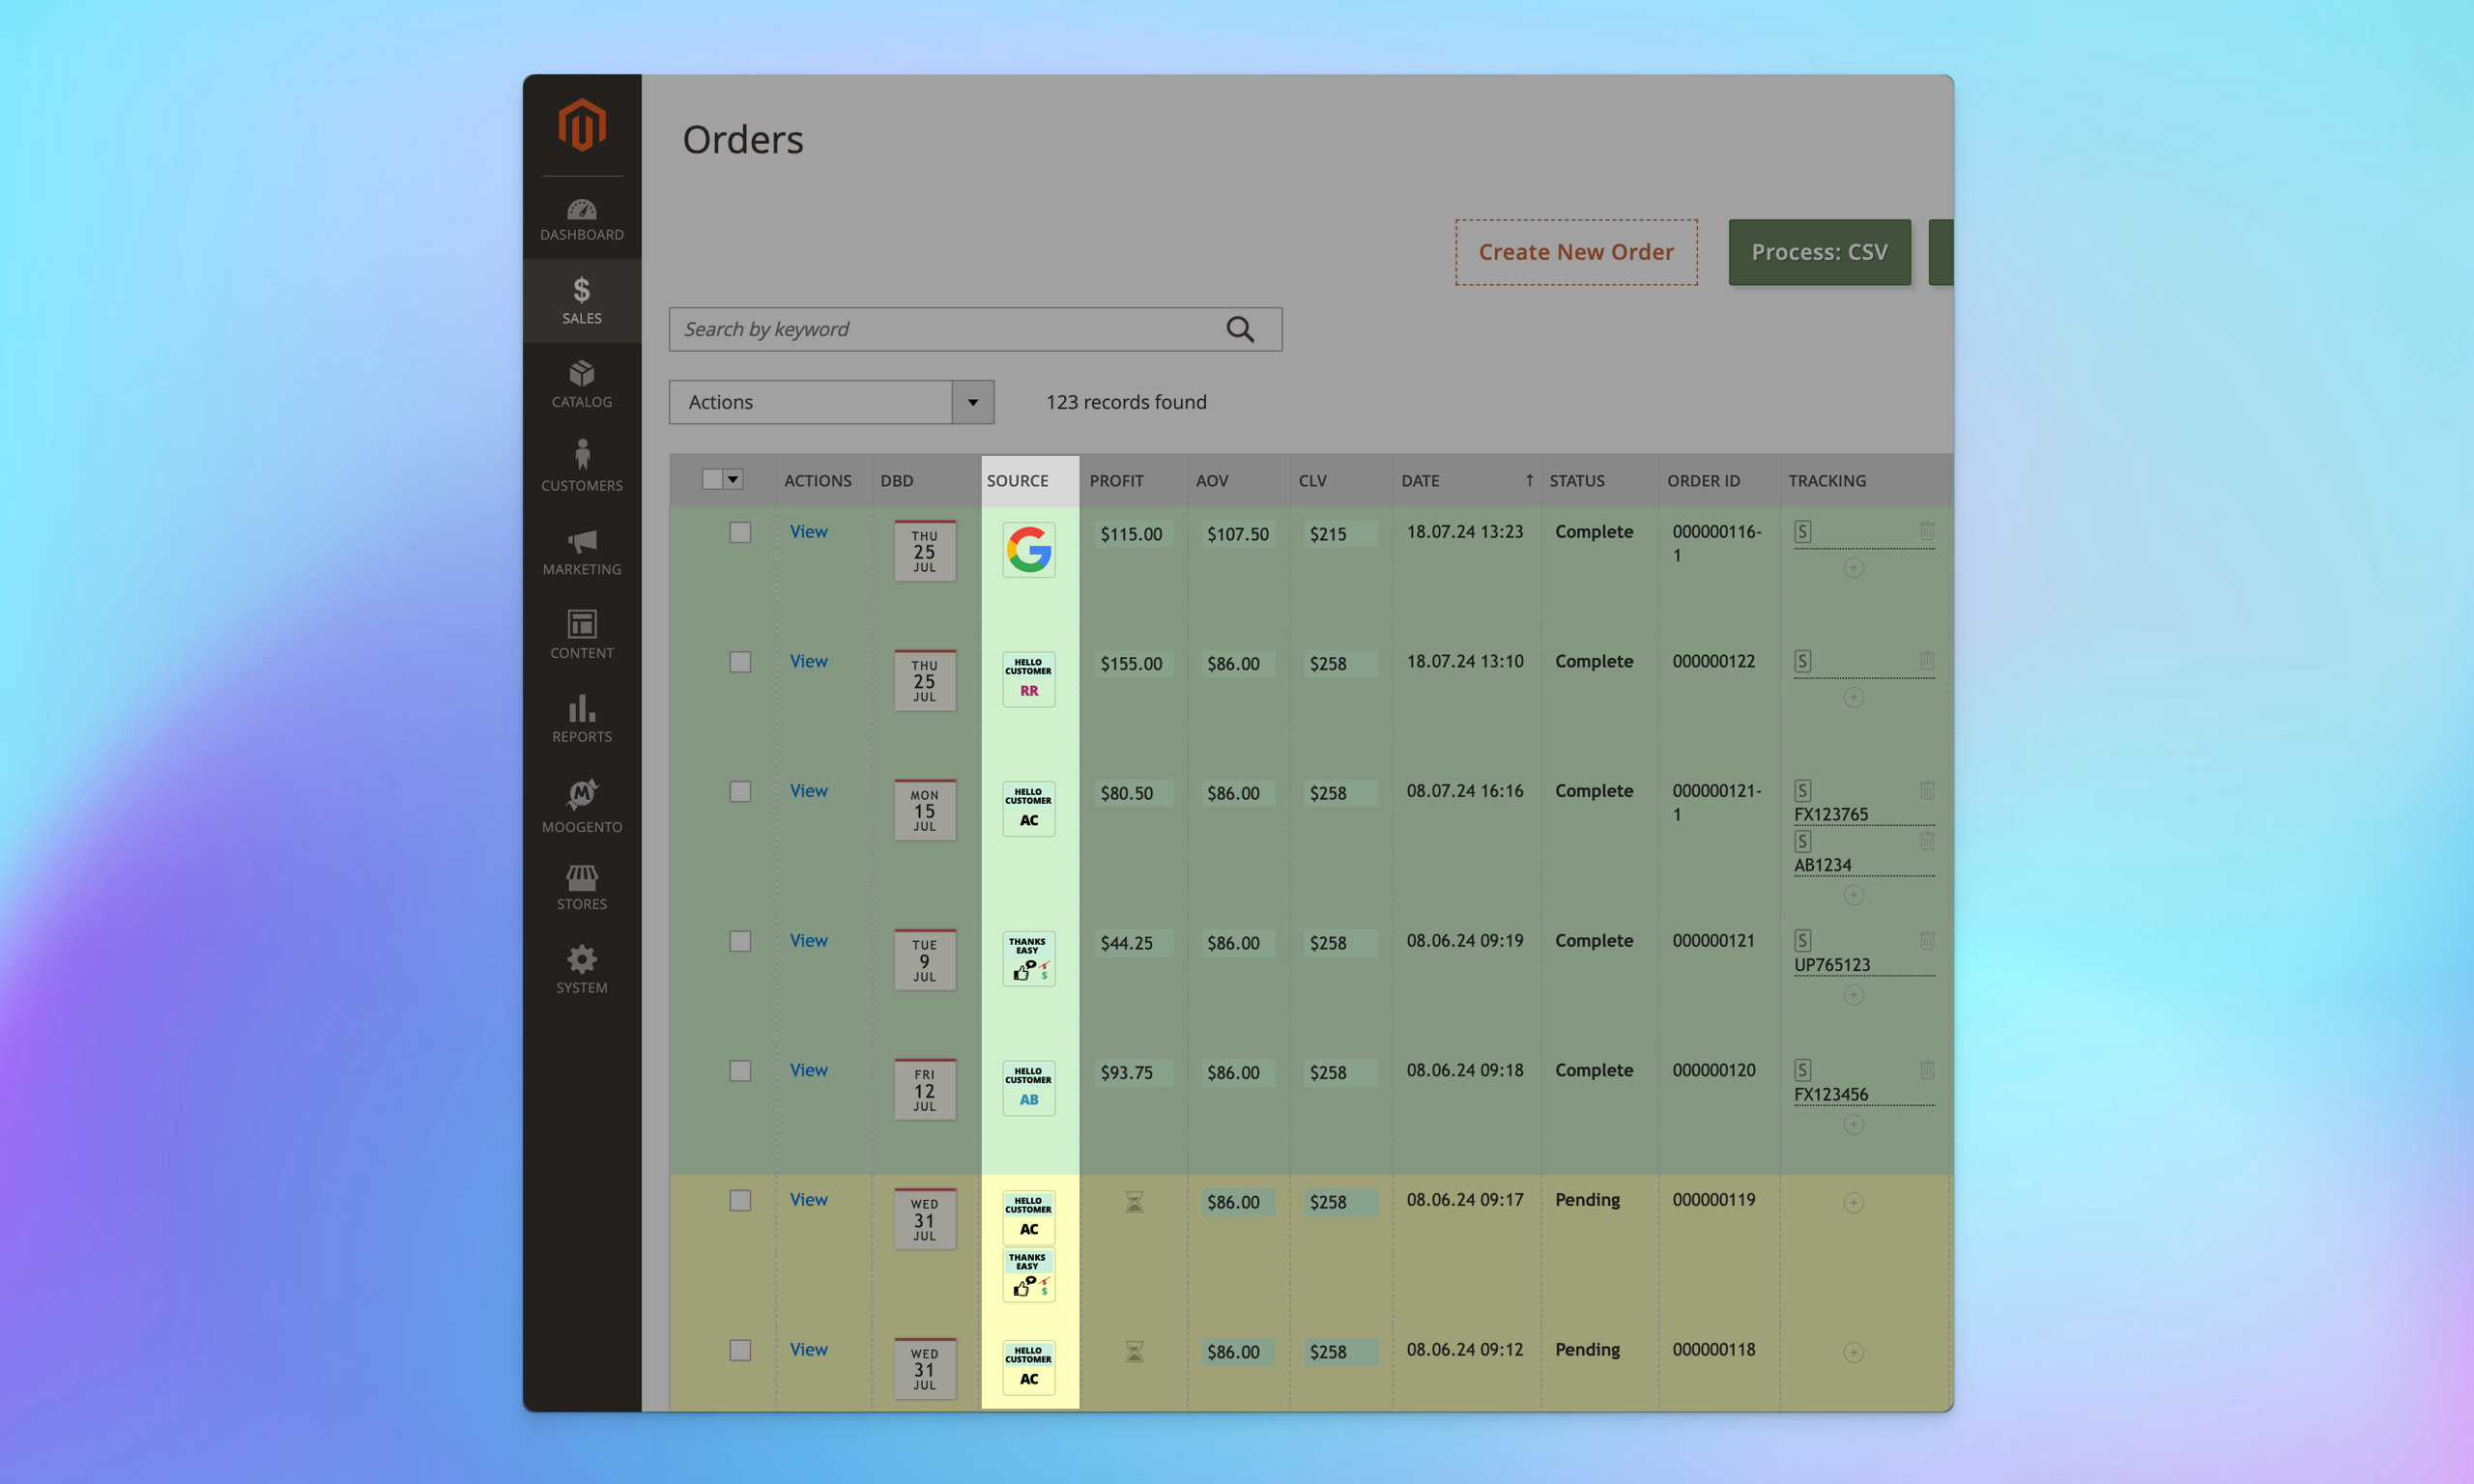This screenshot has height=1484, width=2474.
Task: Toggle checkbox on second order row
Action: pos(738,663)
